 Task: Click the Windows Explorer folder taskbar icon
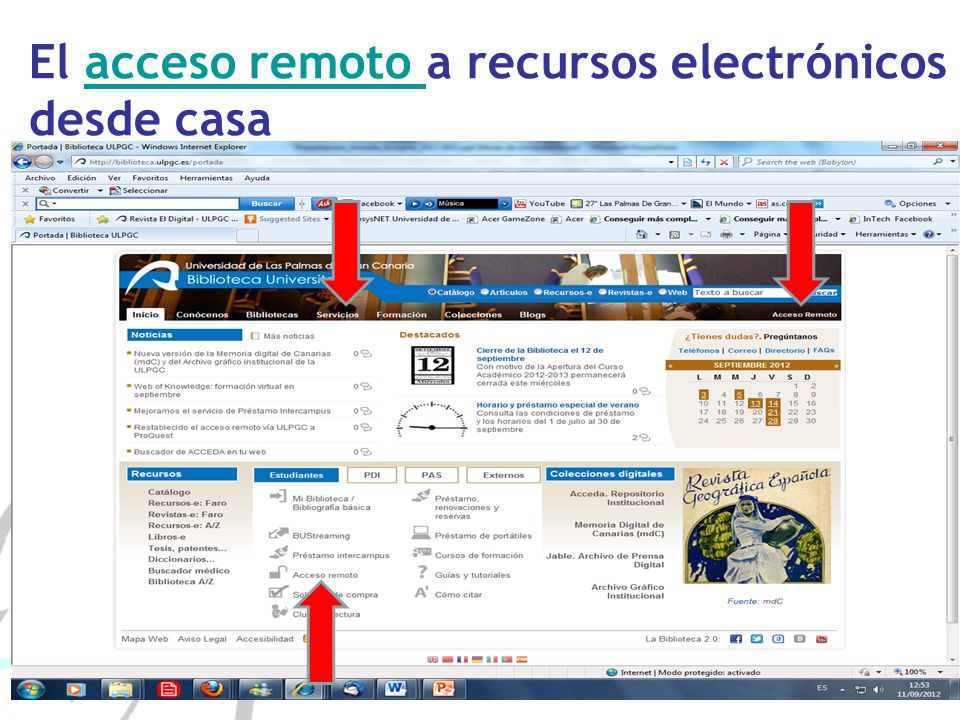121,689
